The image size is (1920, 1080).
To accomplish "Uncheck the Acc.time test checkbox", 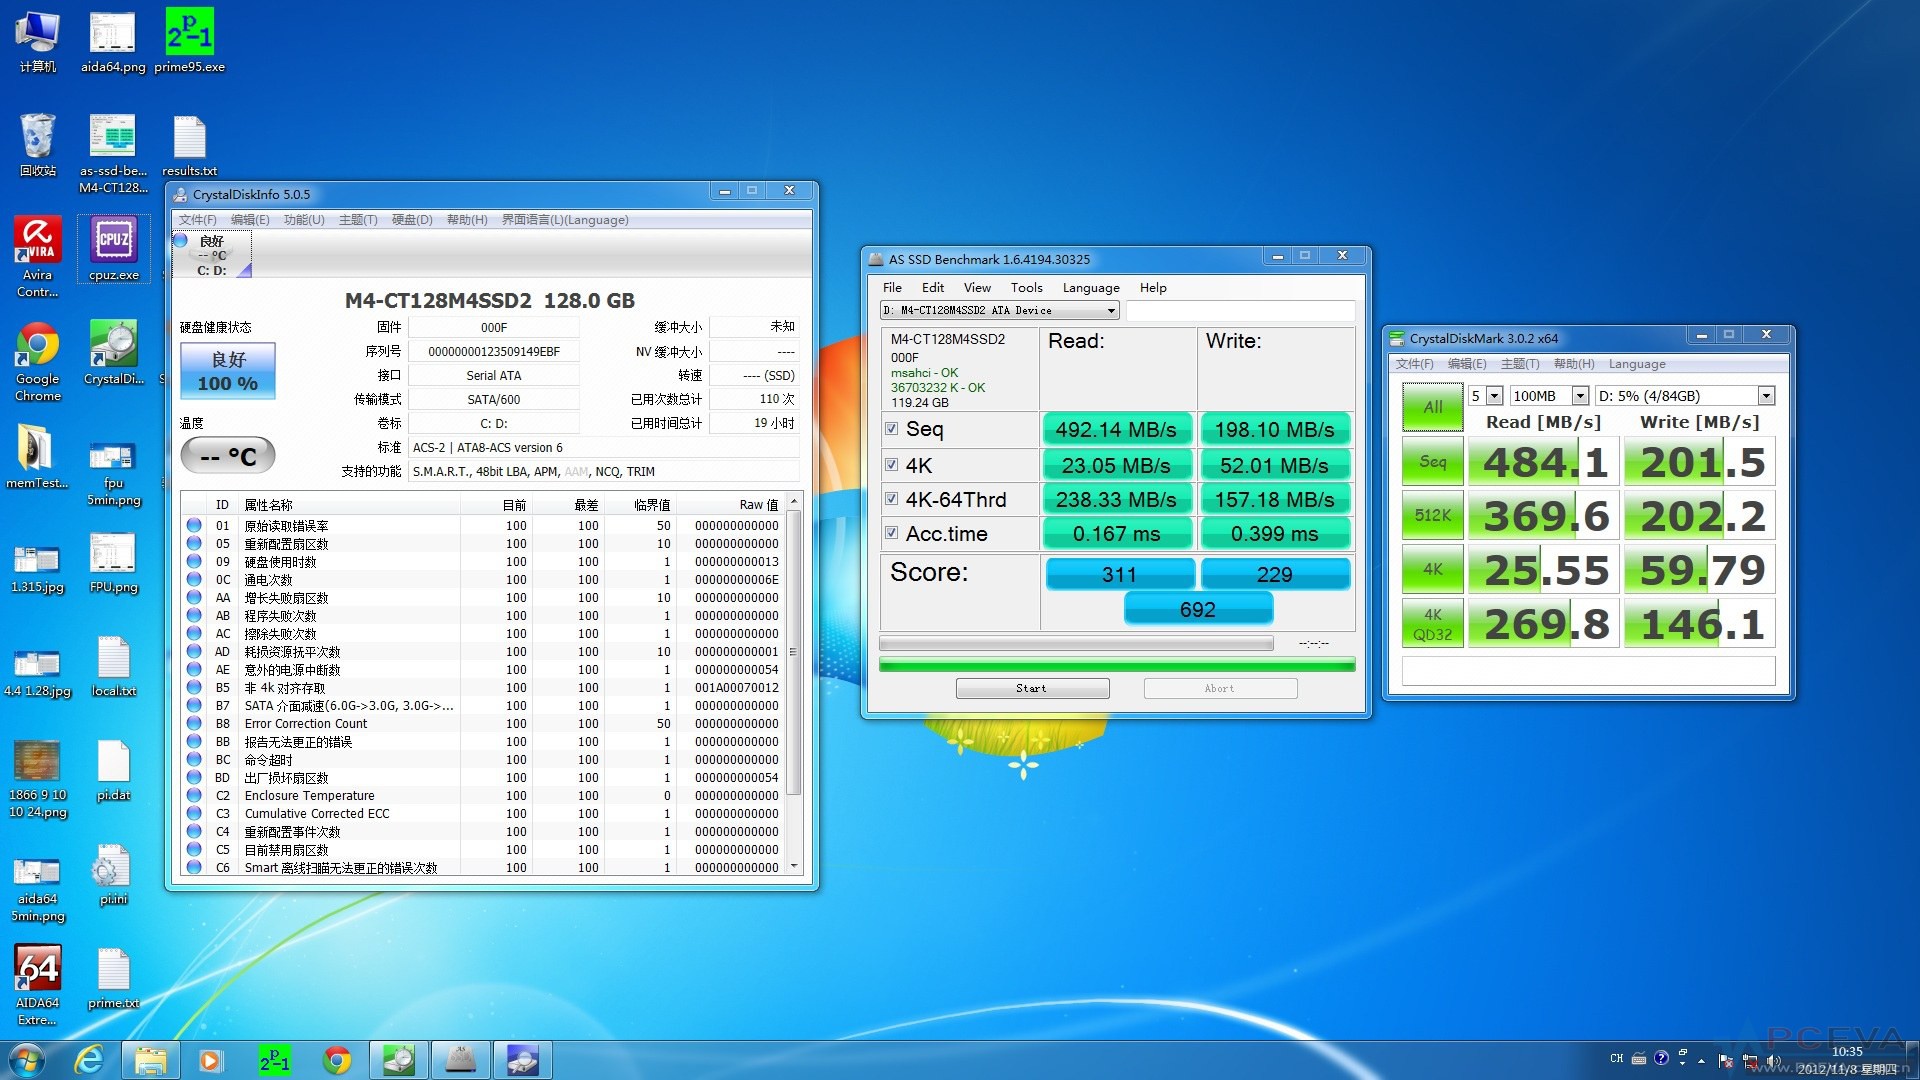I will click(891, 533).
